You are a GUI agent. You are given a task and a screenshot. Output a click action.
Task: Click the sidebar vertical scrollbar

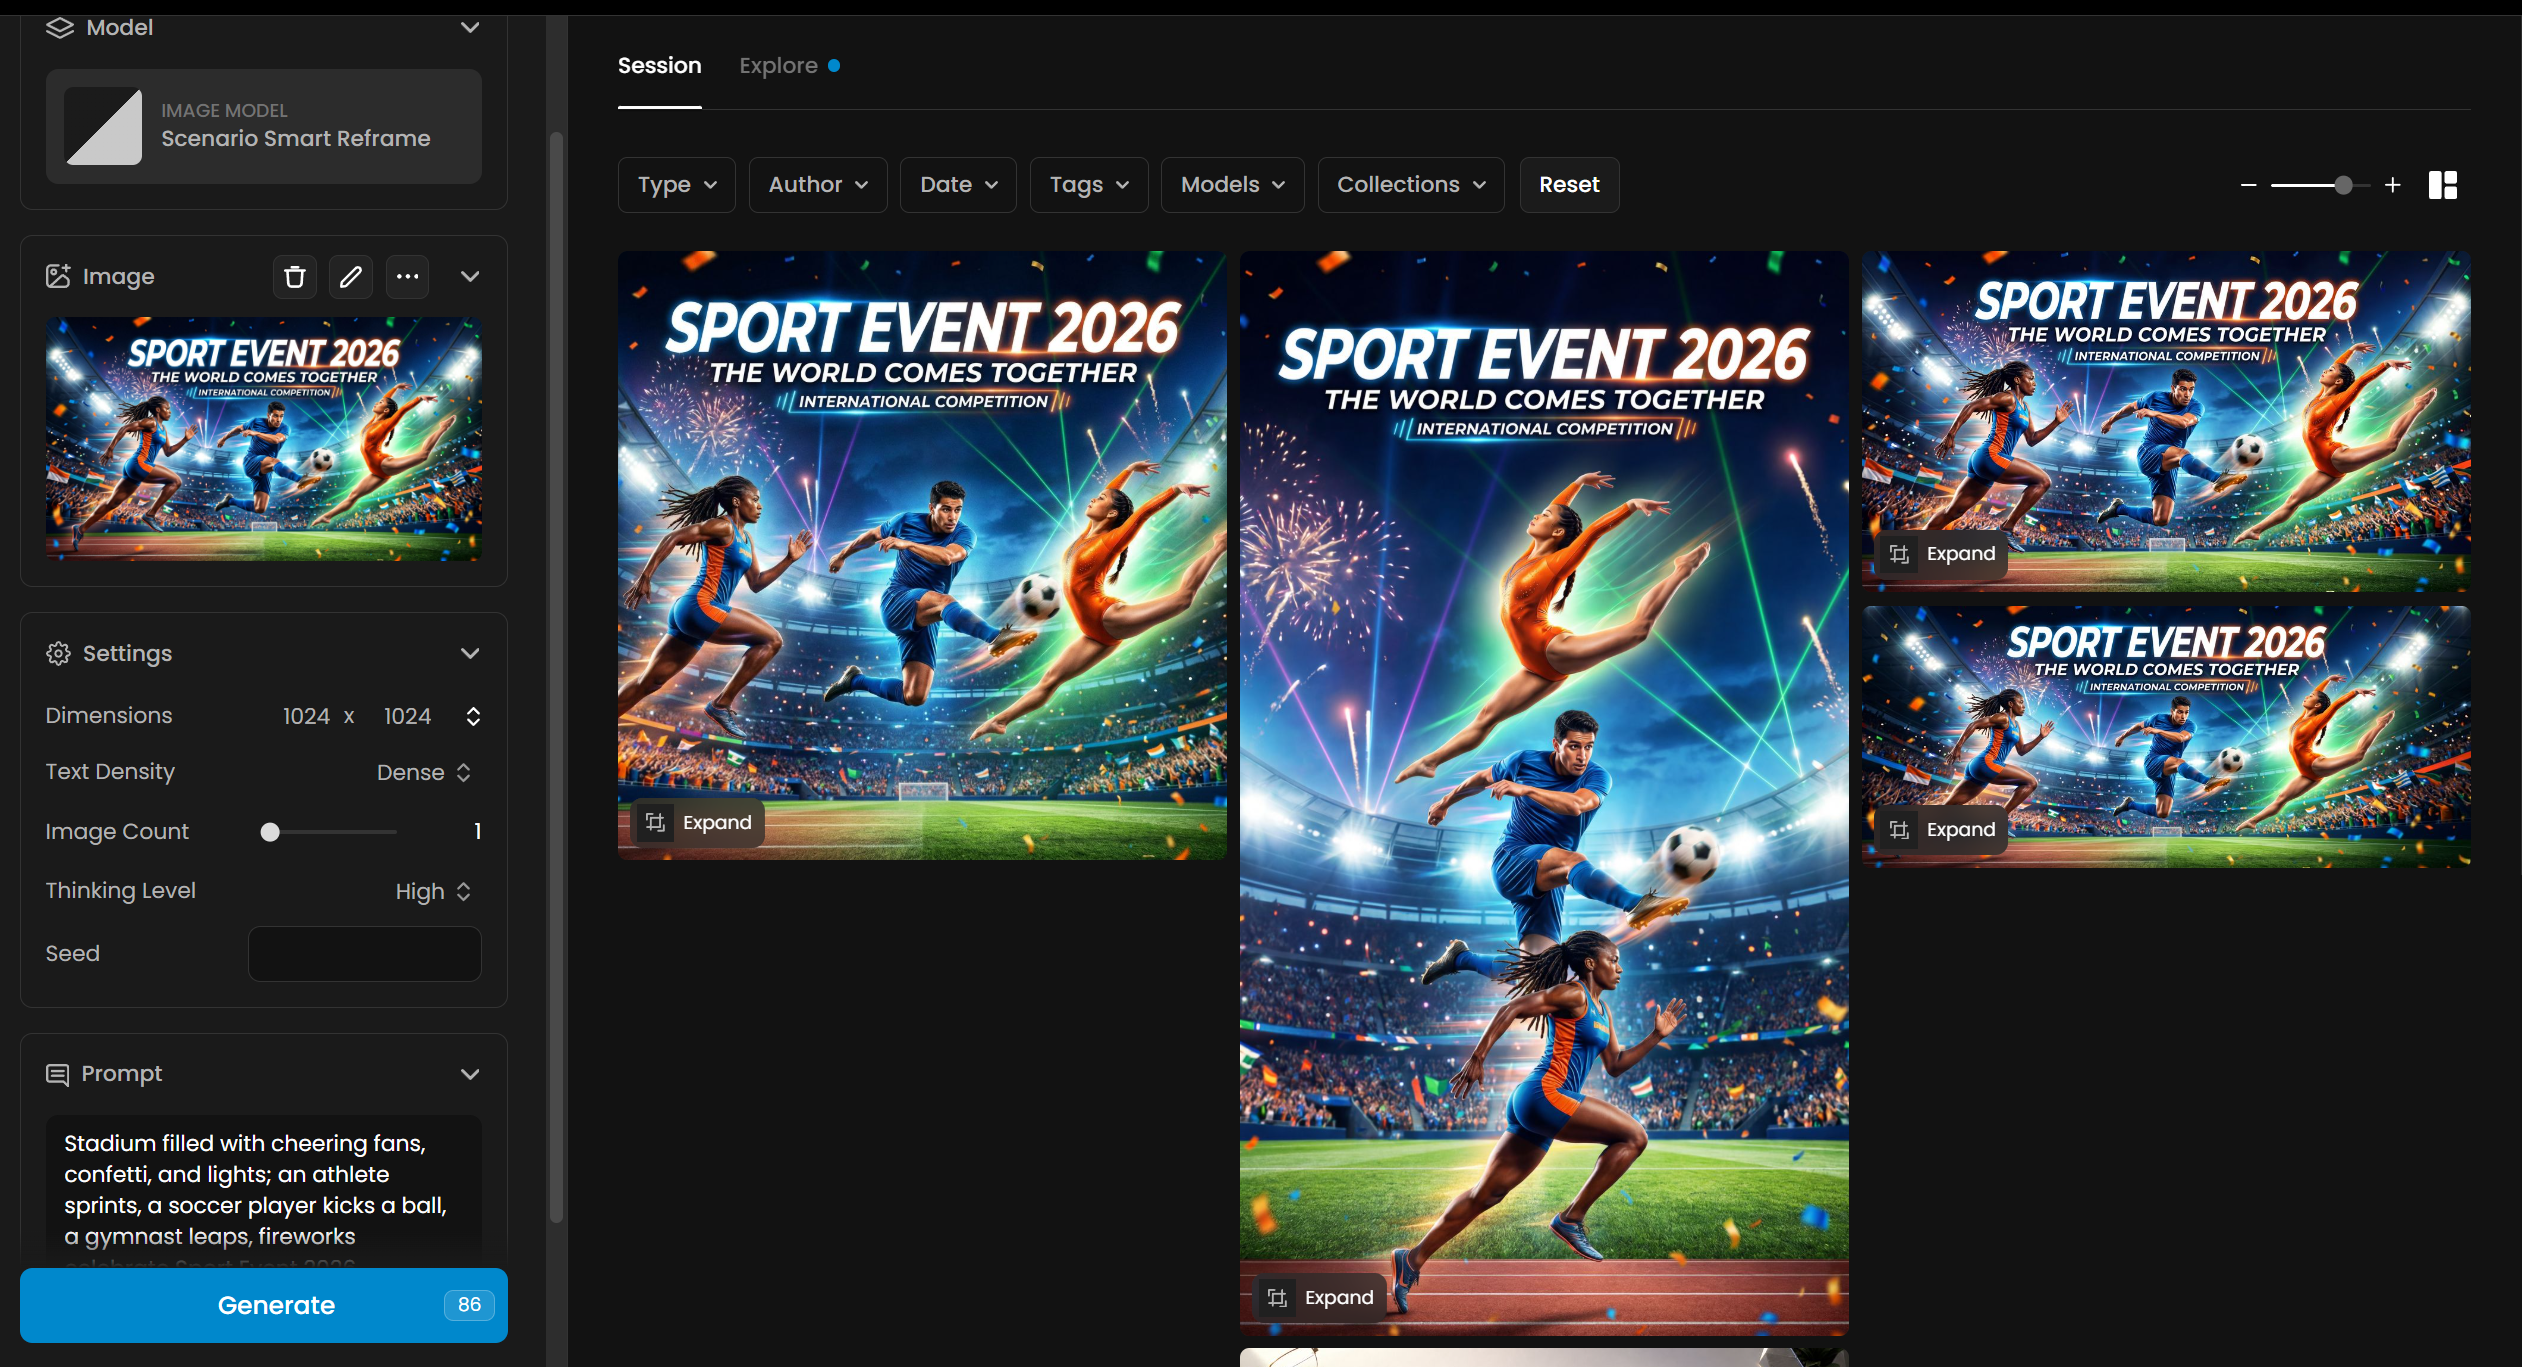pyautogui.click(x=557, y=677)
